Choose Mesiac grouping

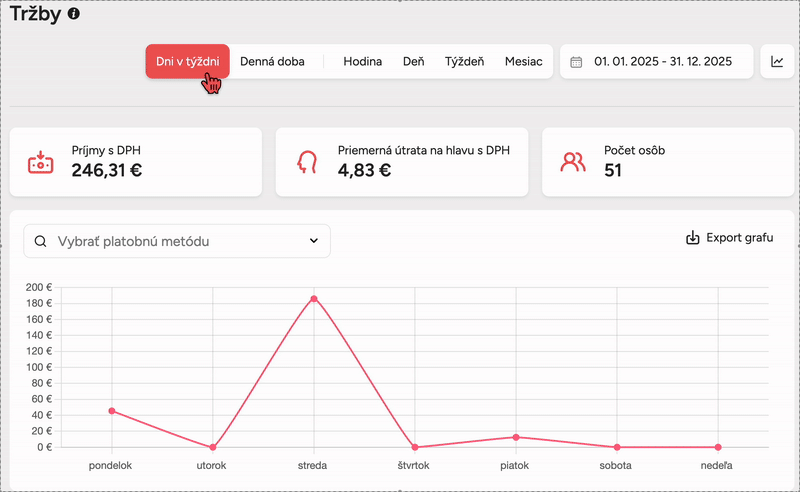[523, 61]
